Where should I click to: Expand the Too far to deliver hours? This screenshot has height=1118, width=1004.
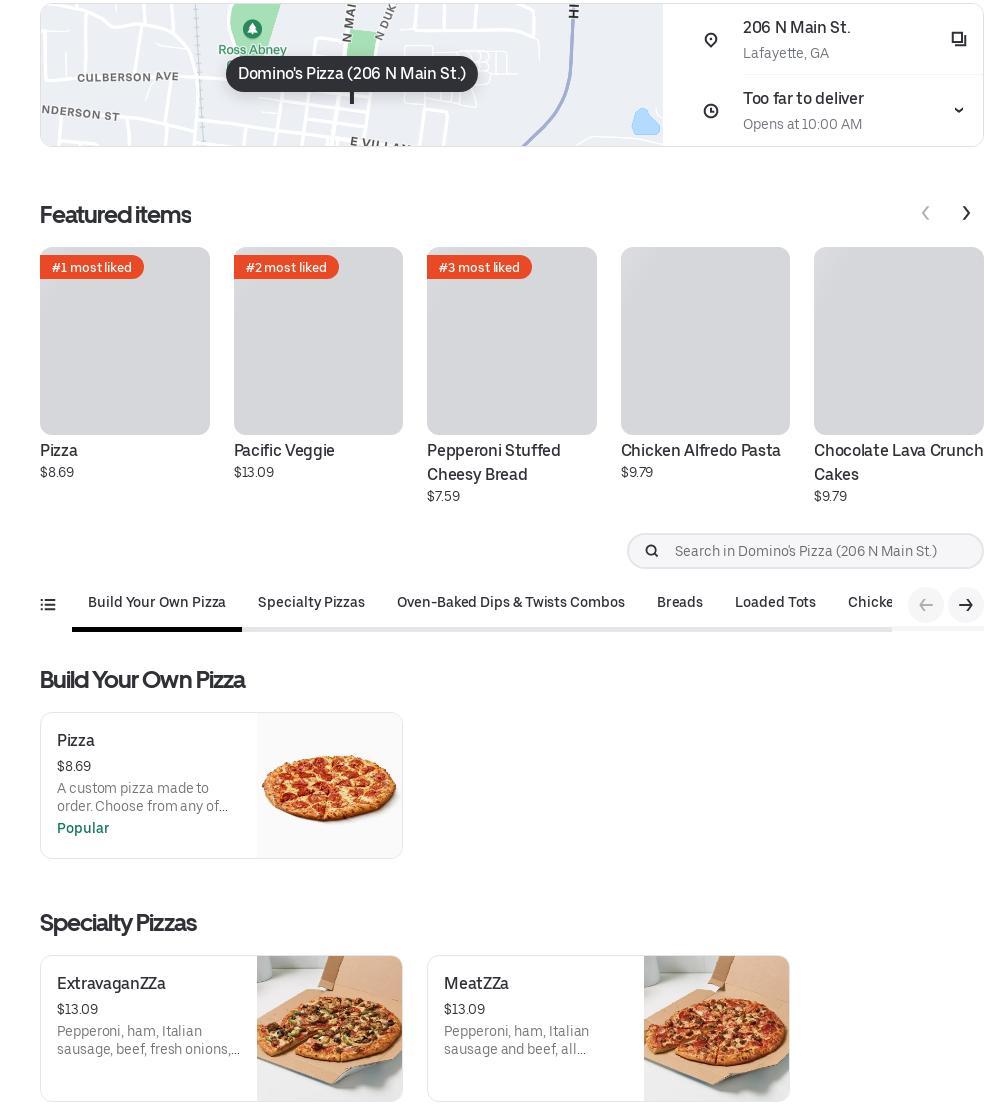coord(958,110)
